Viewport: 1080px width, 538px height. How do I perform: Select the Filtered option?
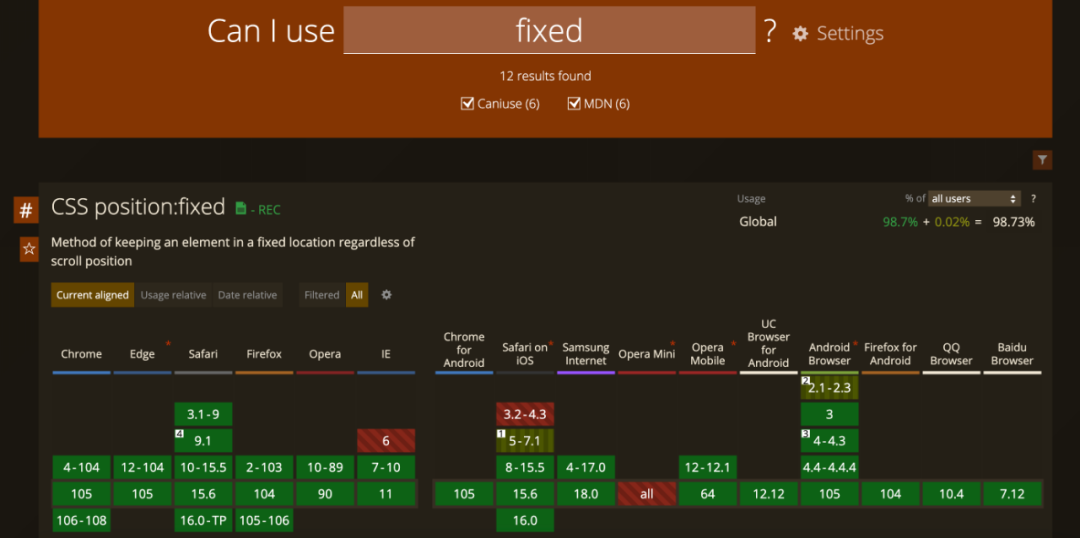coord(322,295)
